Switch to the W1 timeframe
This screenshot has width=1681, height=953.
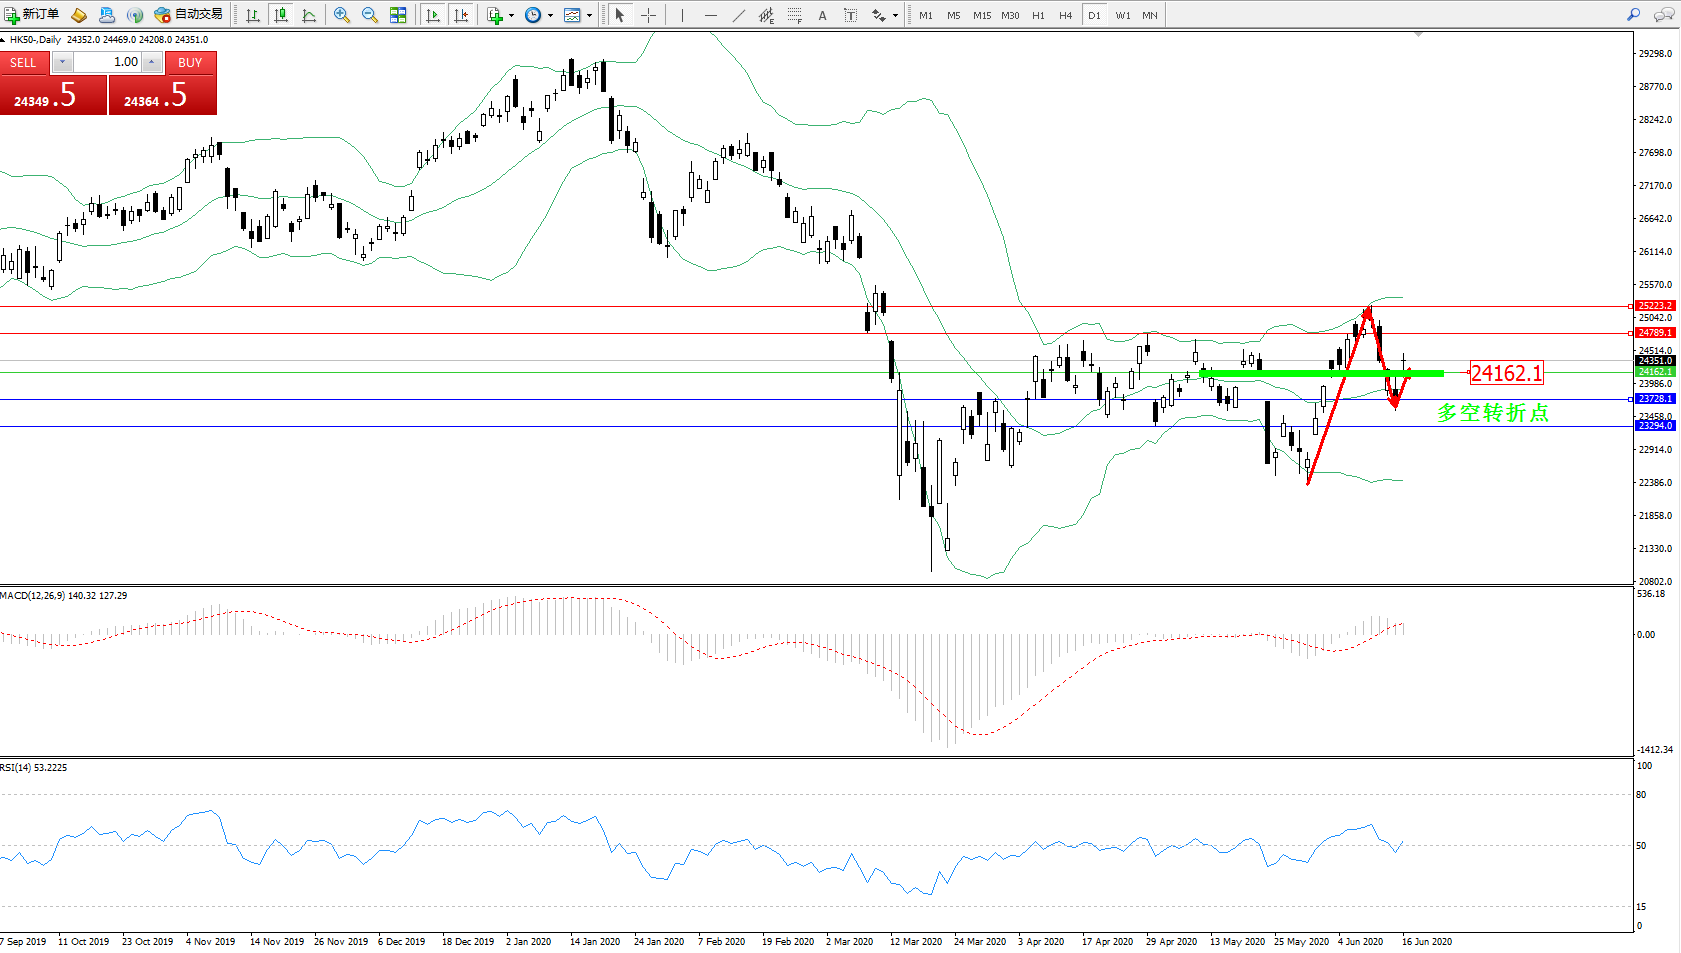1123,15
